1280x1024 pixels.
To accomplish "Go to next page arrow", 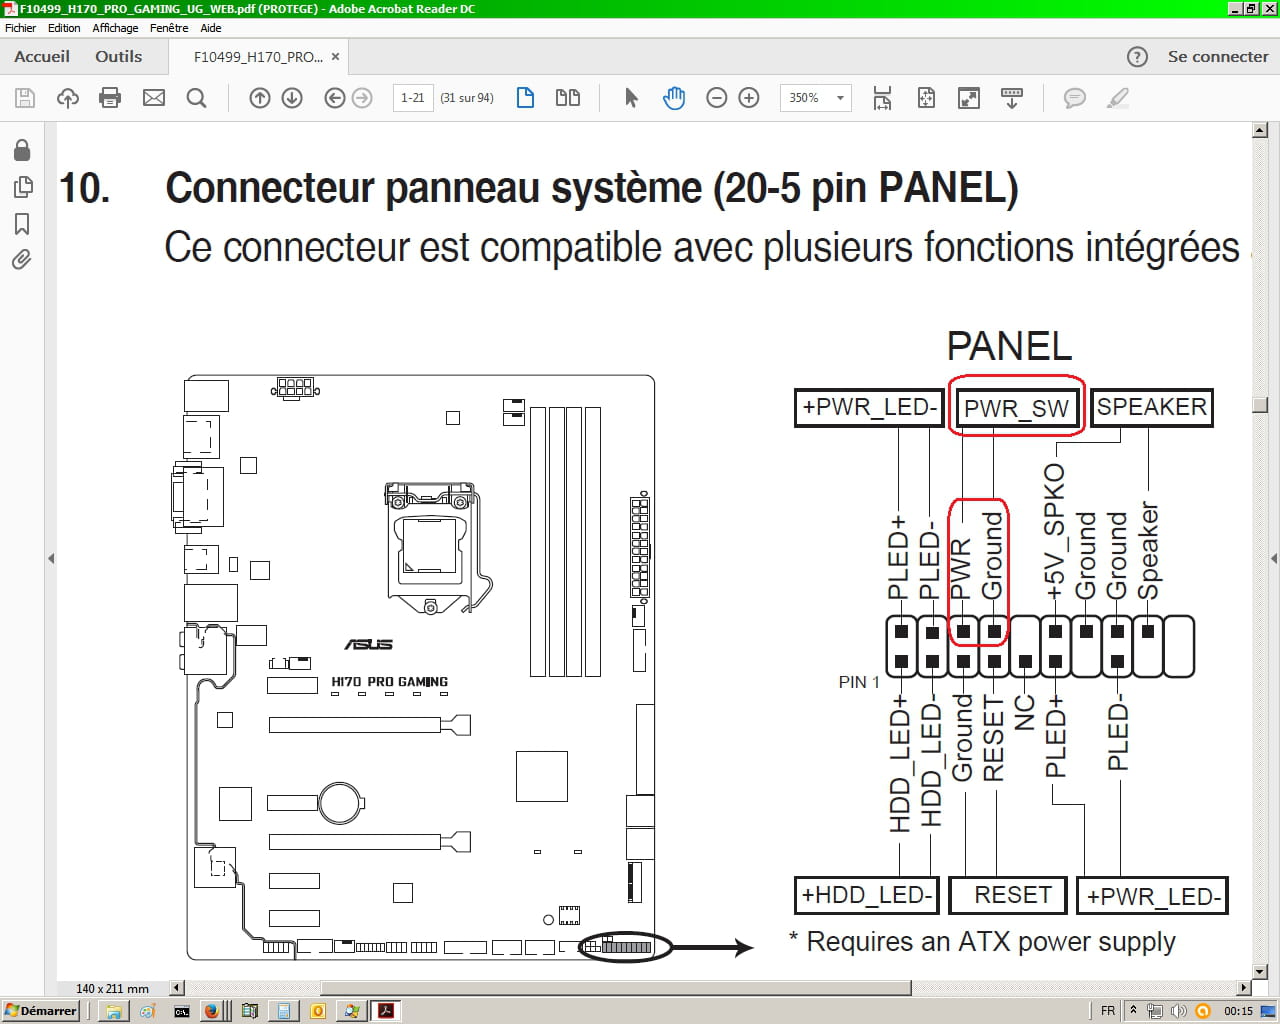I will point(292,98).
